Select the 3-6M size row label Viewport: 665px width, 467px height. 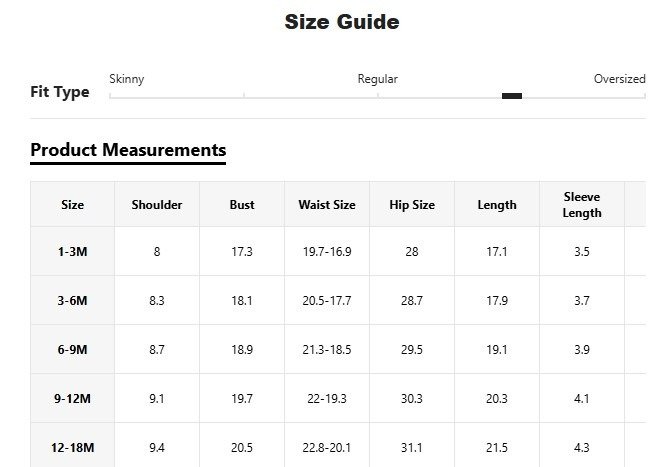click(73, 301)
